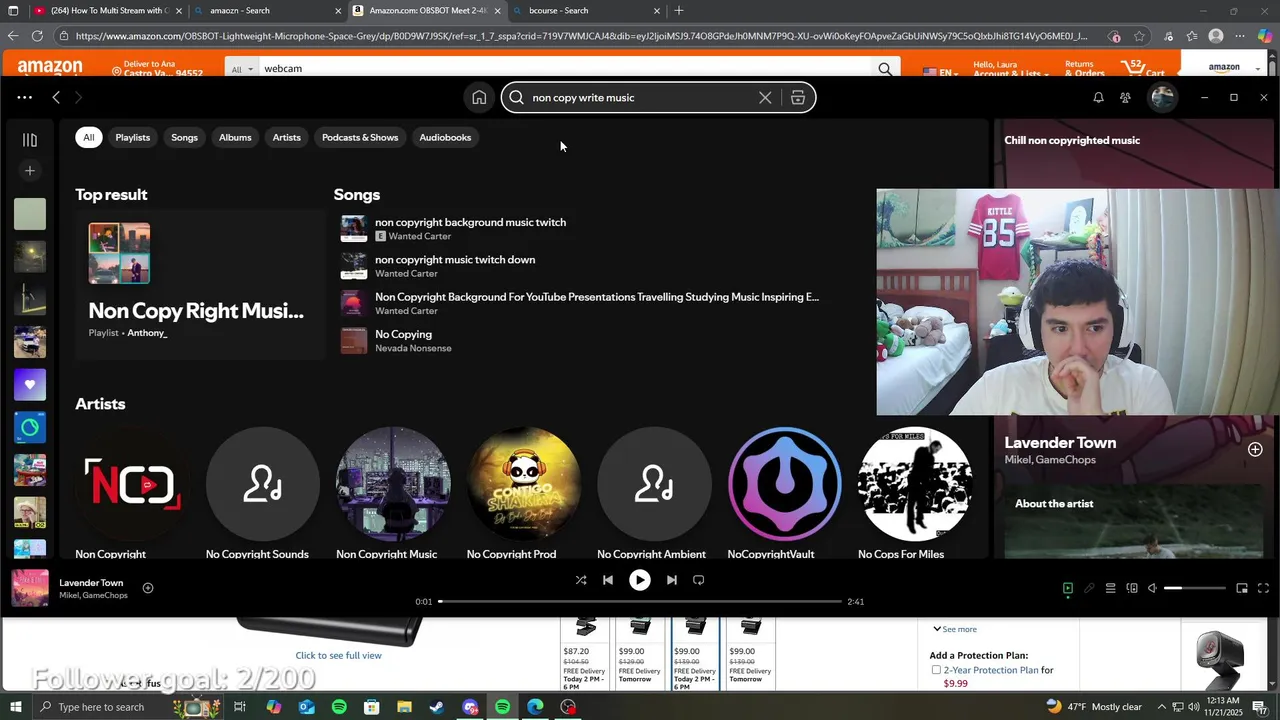Open Windows Start menu
This screenshot has height=720, width=1280.
coord(15,707)
